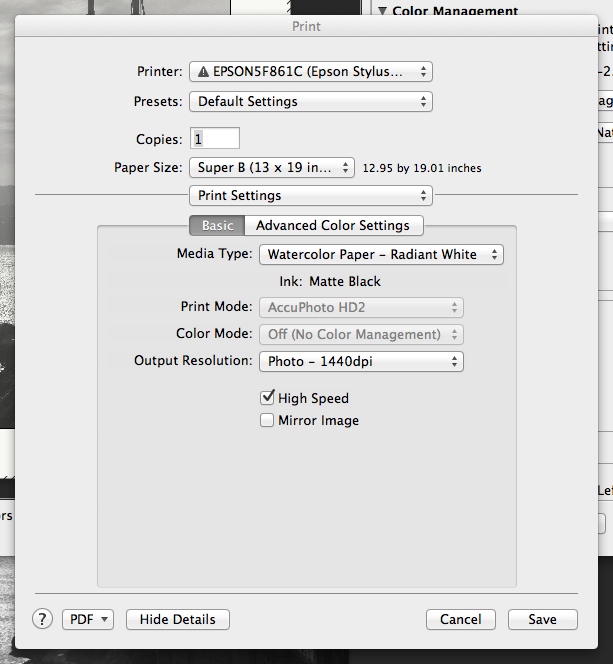
Task: Switch to the Advanced Color Settings tab
Action: (x=333, y=226)
